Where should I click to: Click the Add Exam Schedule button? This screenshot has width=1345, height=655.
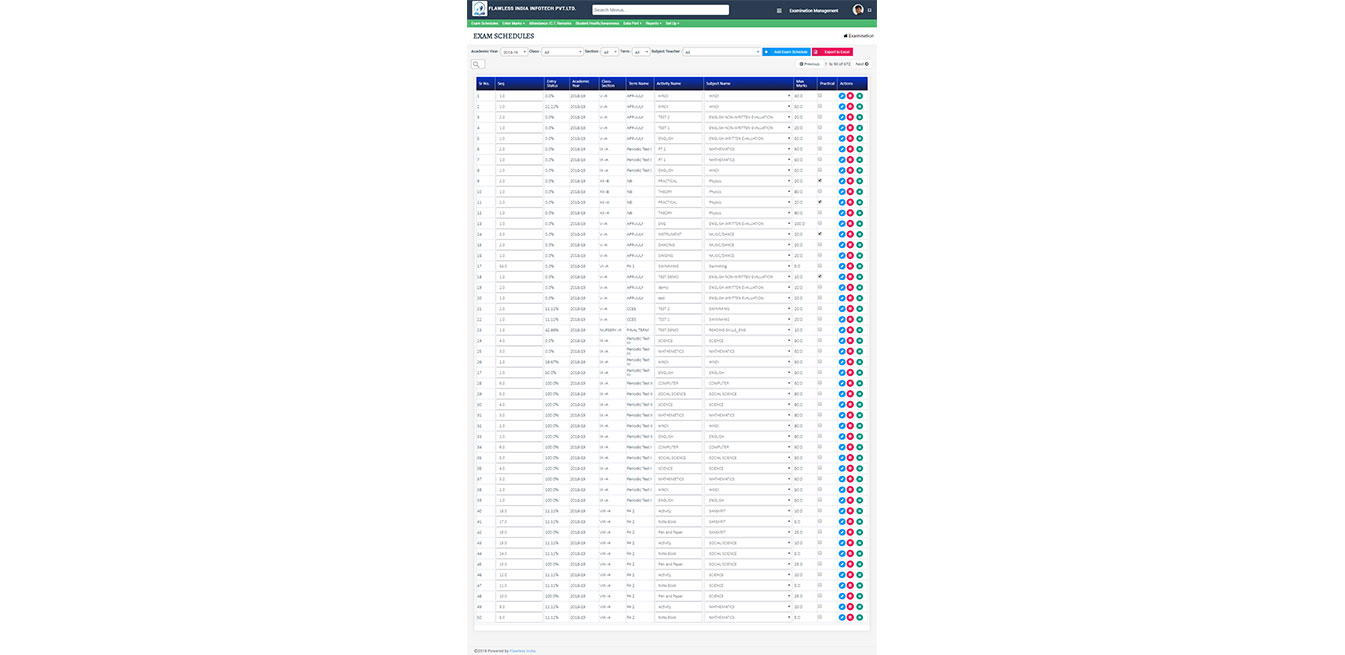tap(786, 51)
